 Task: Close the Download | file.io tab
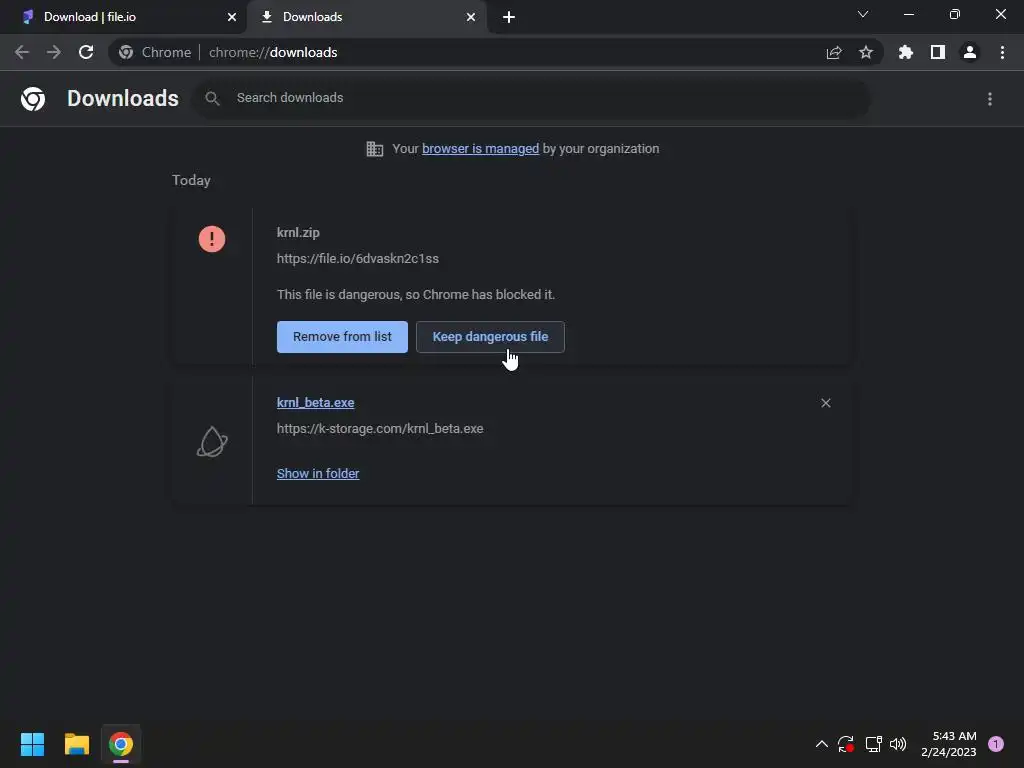(232, 17)
